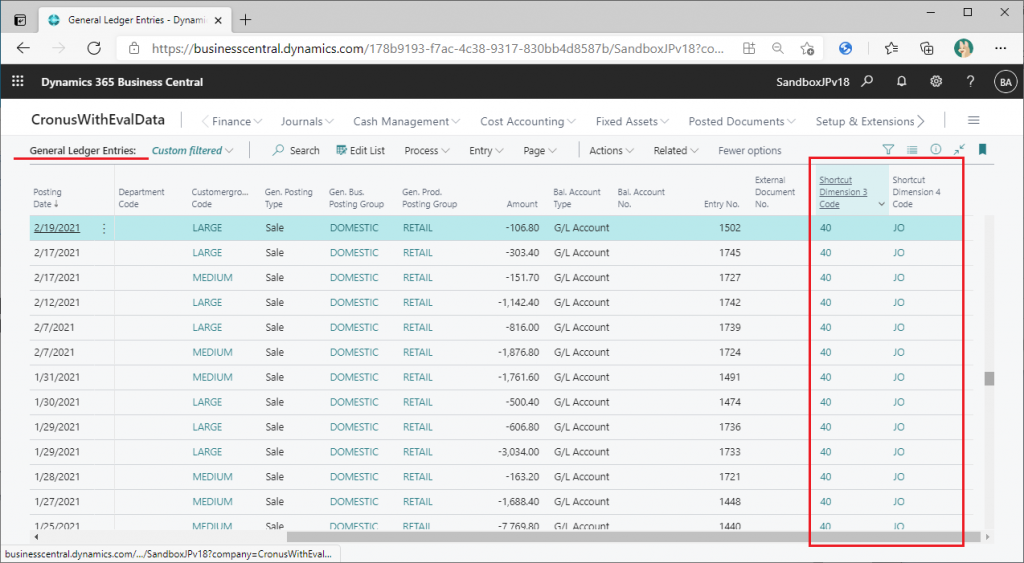This screenshot has height=563, width=1024.
Task: Click Fewer options
Action: point(750,150)
